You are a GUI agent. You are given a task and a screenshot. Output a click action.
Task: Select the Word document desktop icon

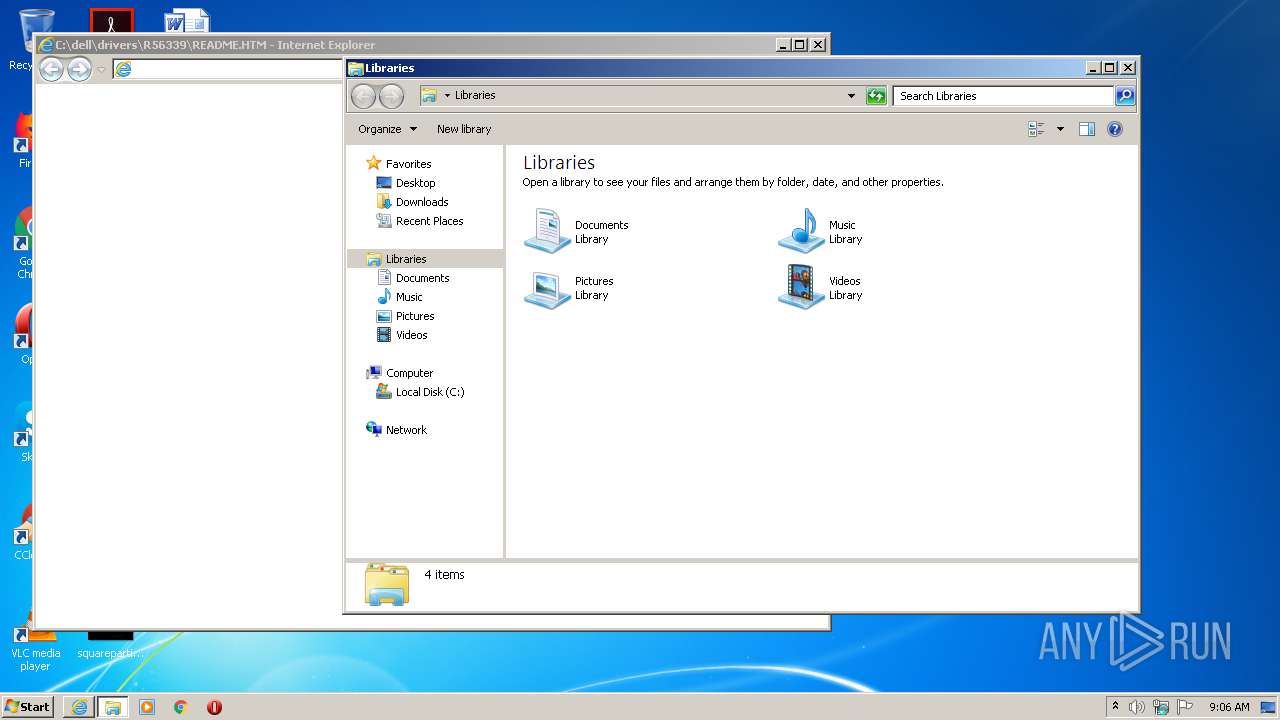(188, 22)
